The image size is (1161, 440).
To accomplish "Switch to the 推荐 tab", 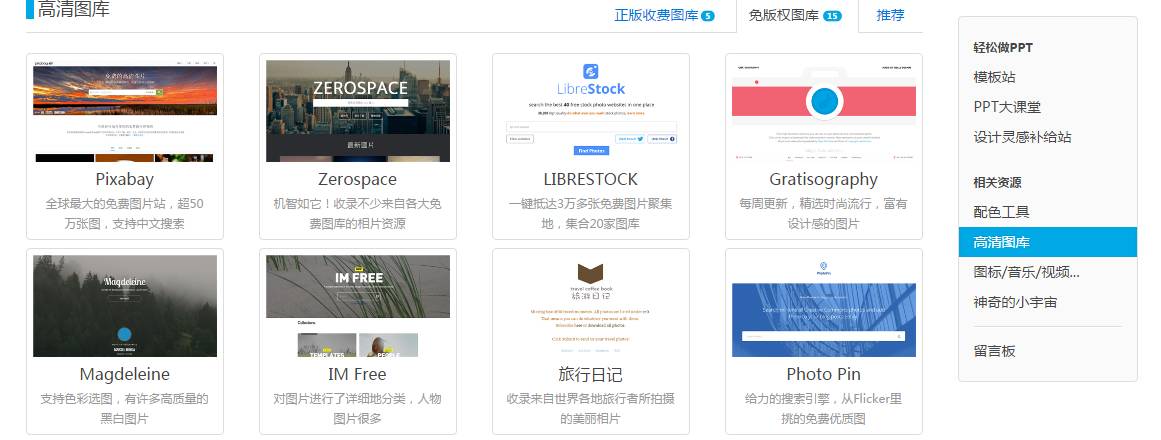I will [x=890, y=16].
